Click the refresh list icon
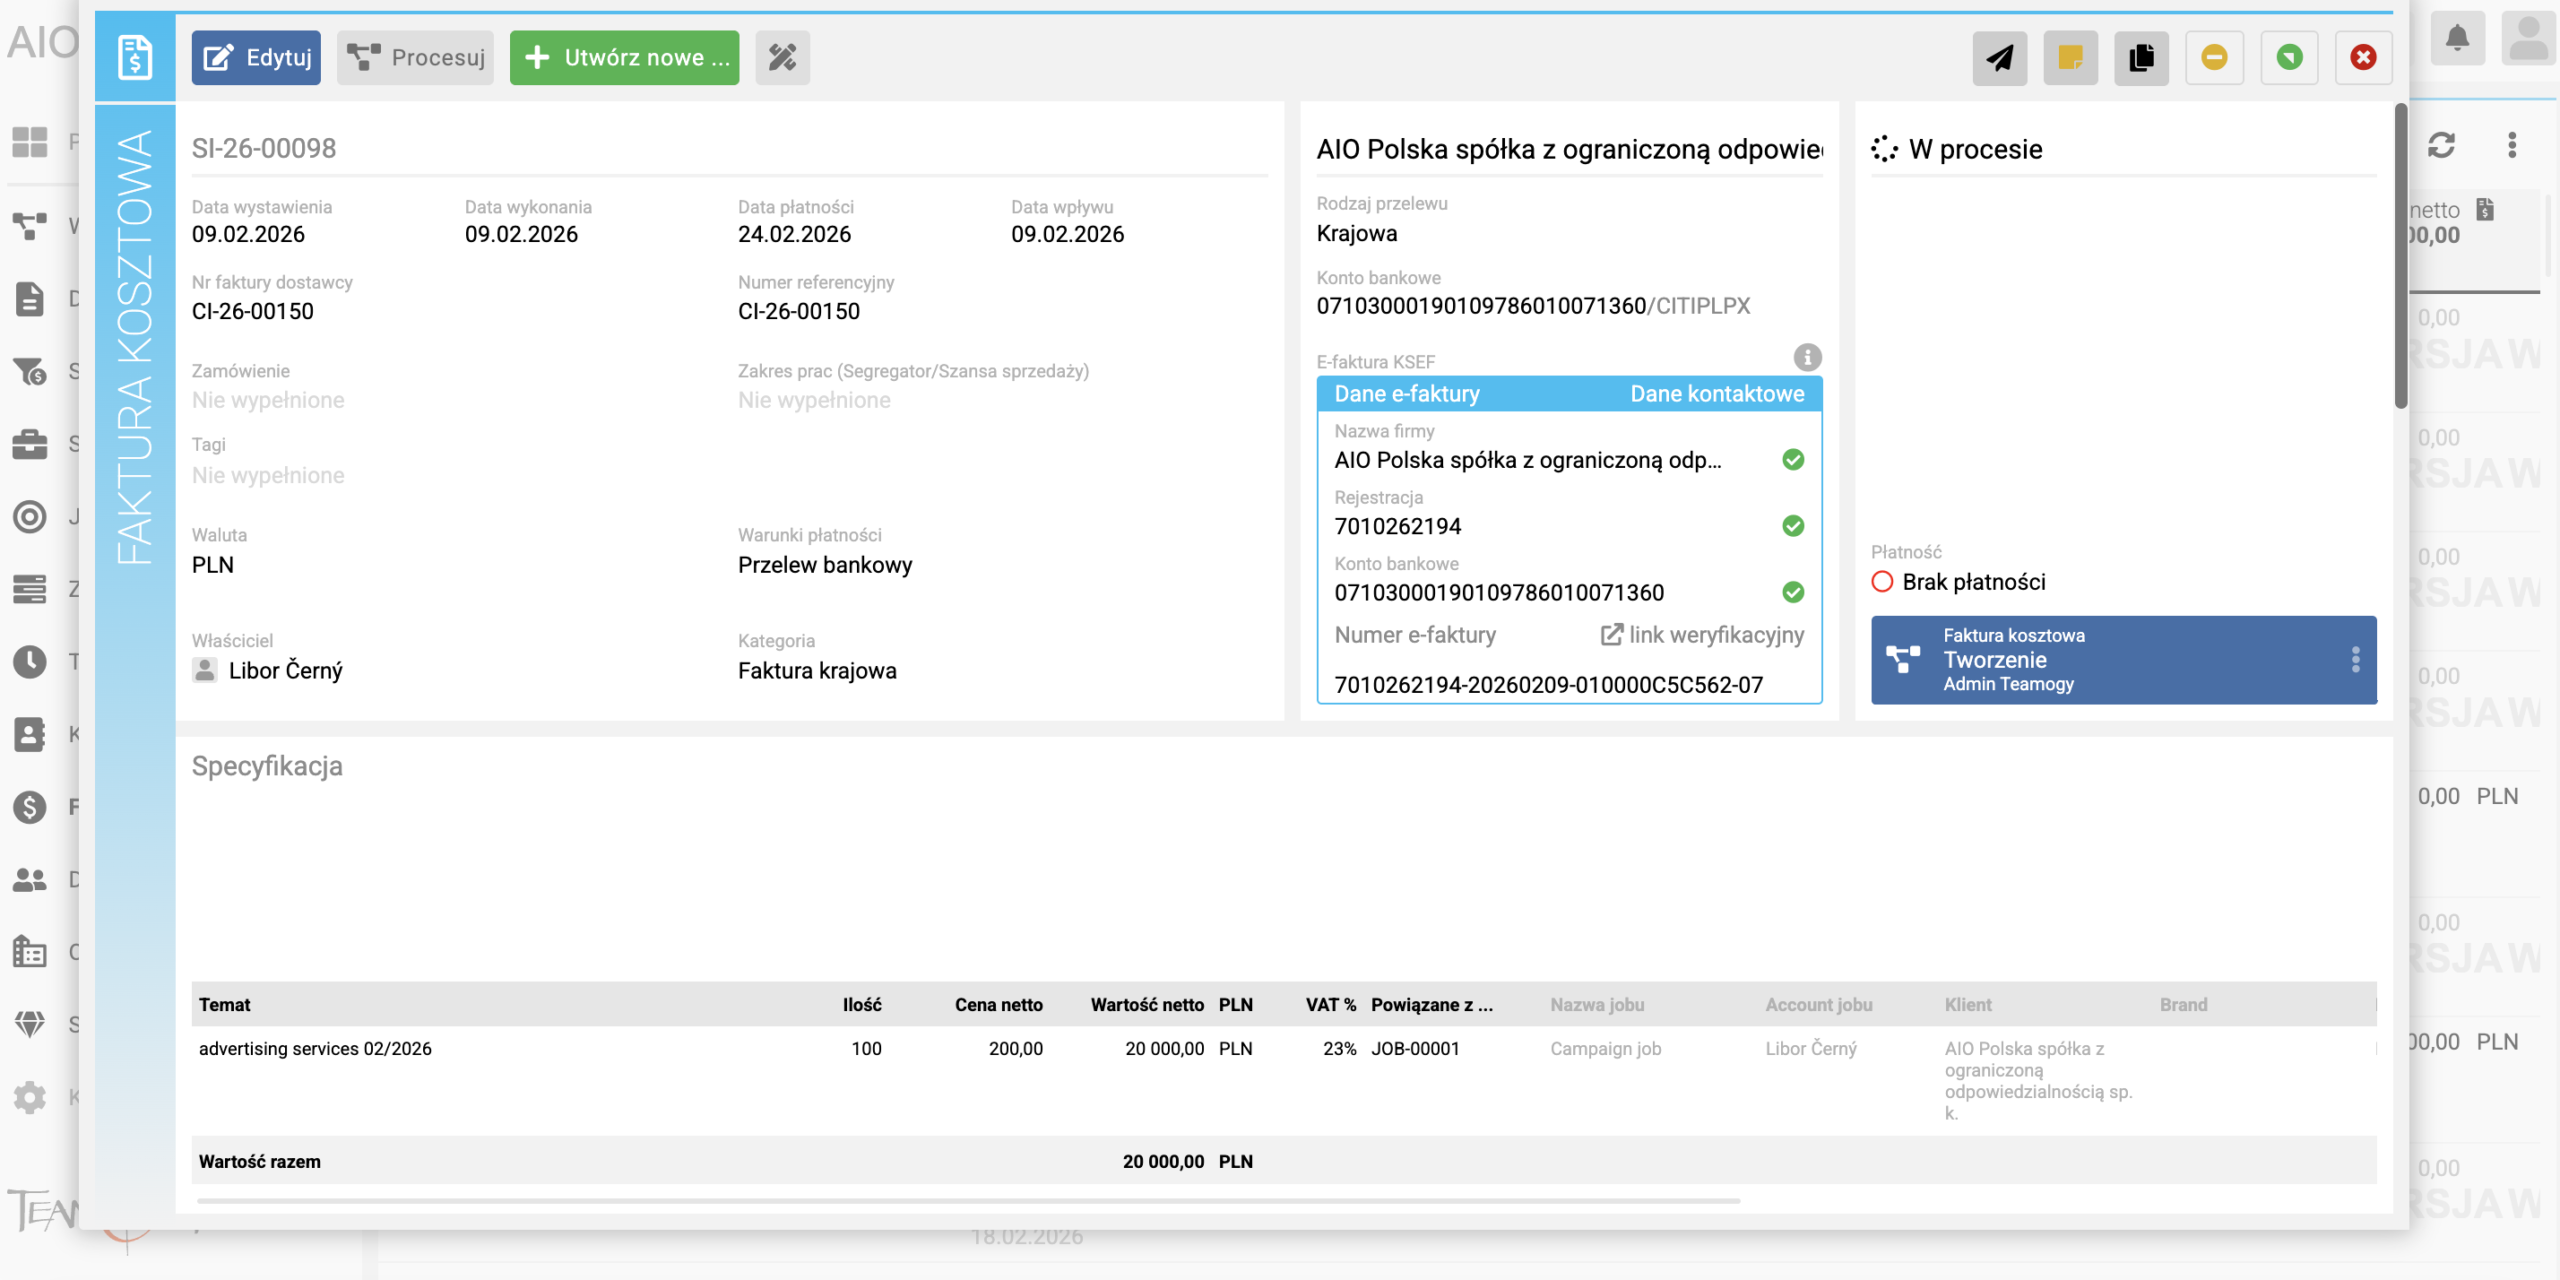This screenshot has height=1280, width=2560. pyautogui.click(x=2441, y=146)
